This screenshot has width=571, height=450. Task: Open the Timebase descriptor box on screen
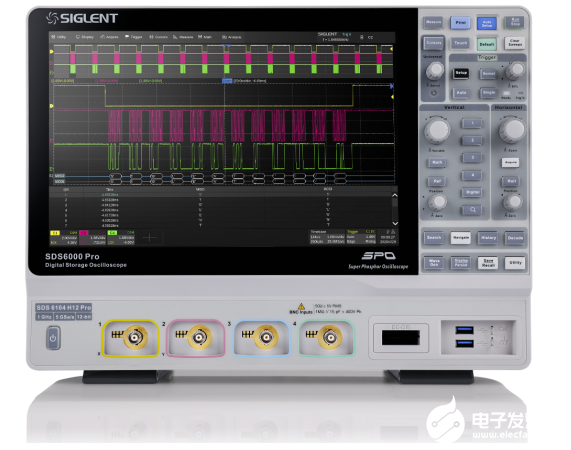[327, 237]
